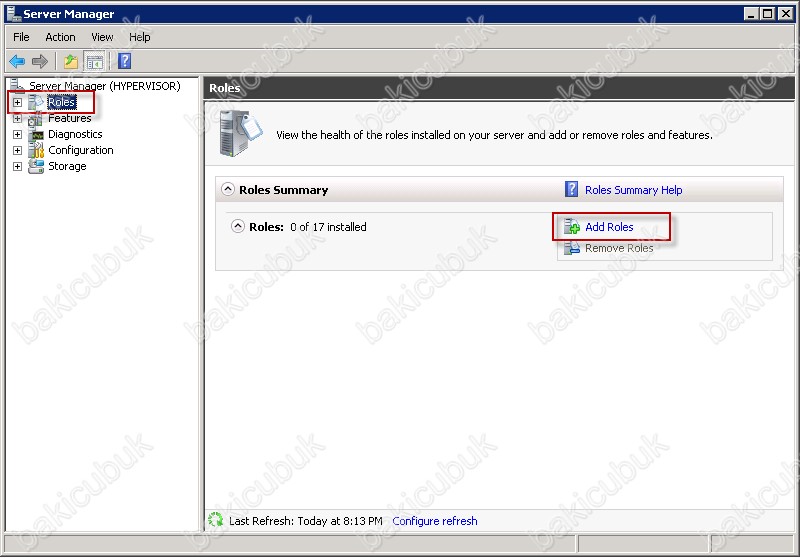Collapse the Roles: 0 of 17 installed subsection

pyautogui.click(x=238, y=226)
